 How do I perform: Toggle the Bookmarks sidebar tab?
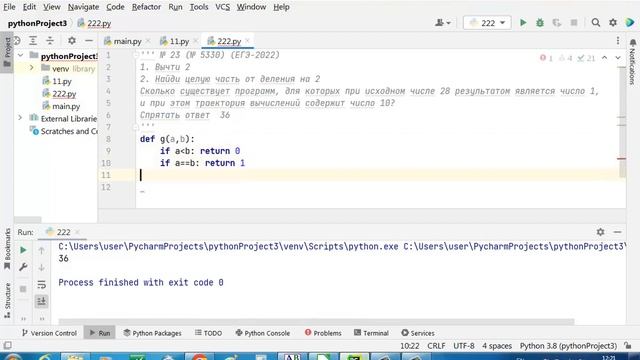point(7,249)
